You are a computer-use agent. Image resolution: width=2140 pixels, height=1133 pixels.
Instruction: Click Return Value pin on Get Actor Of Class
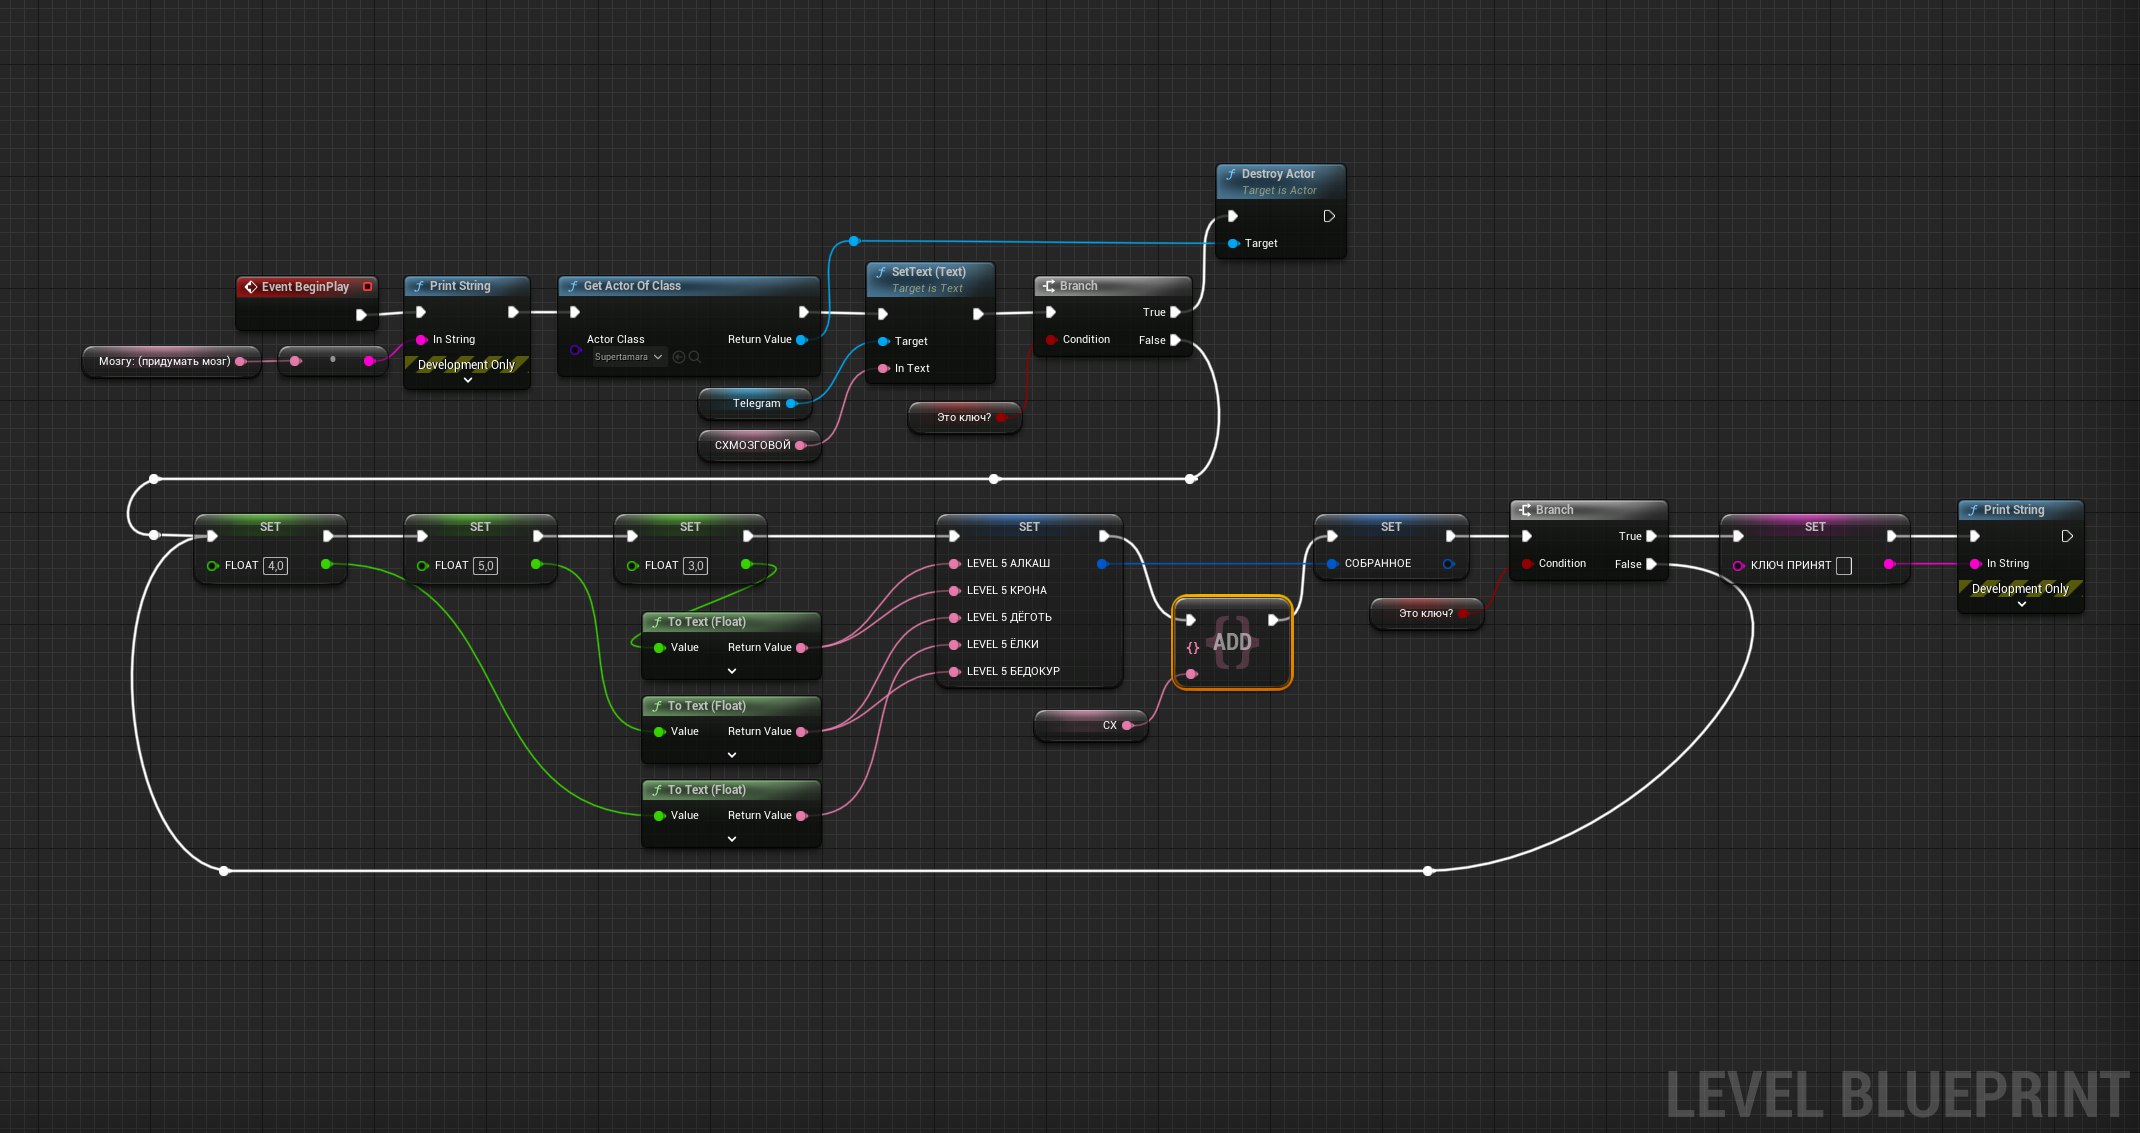[801, 340]
